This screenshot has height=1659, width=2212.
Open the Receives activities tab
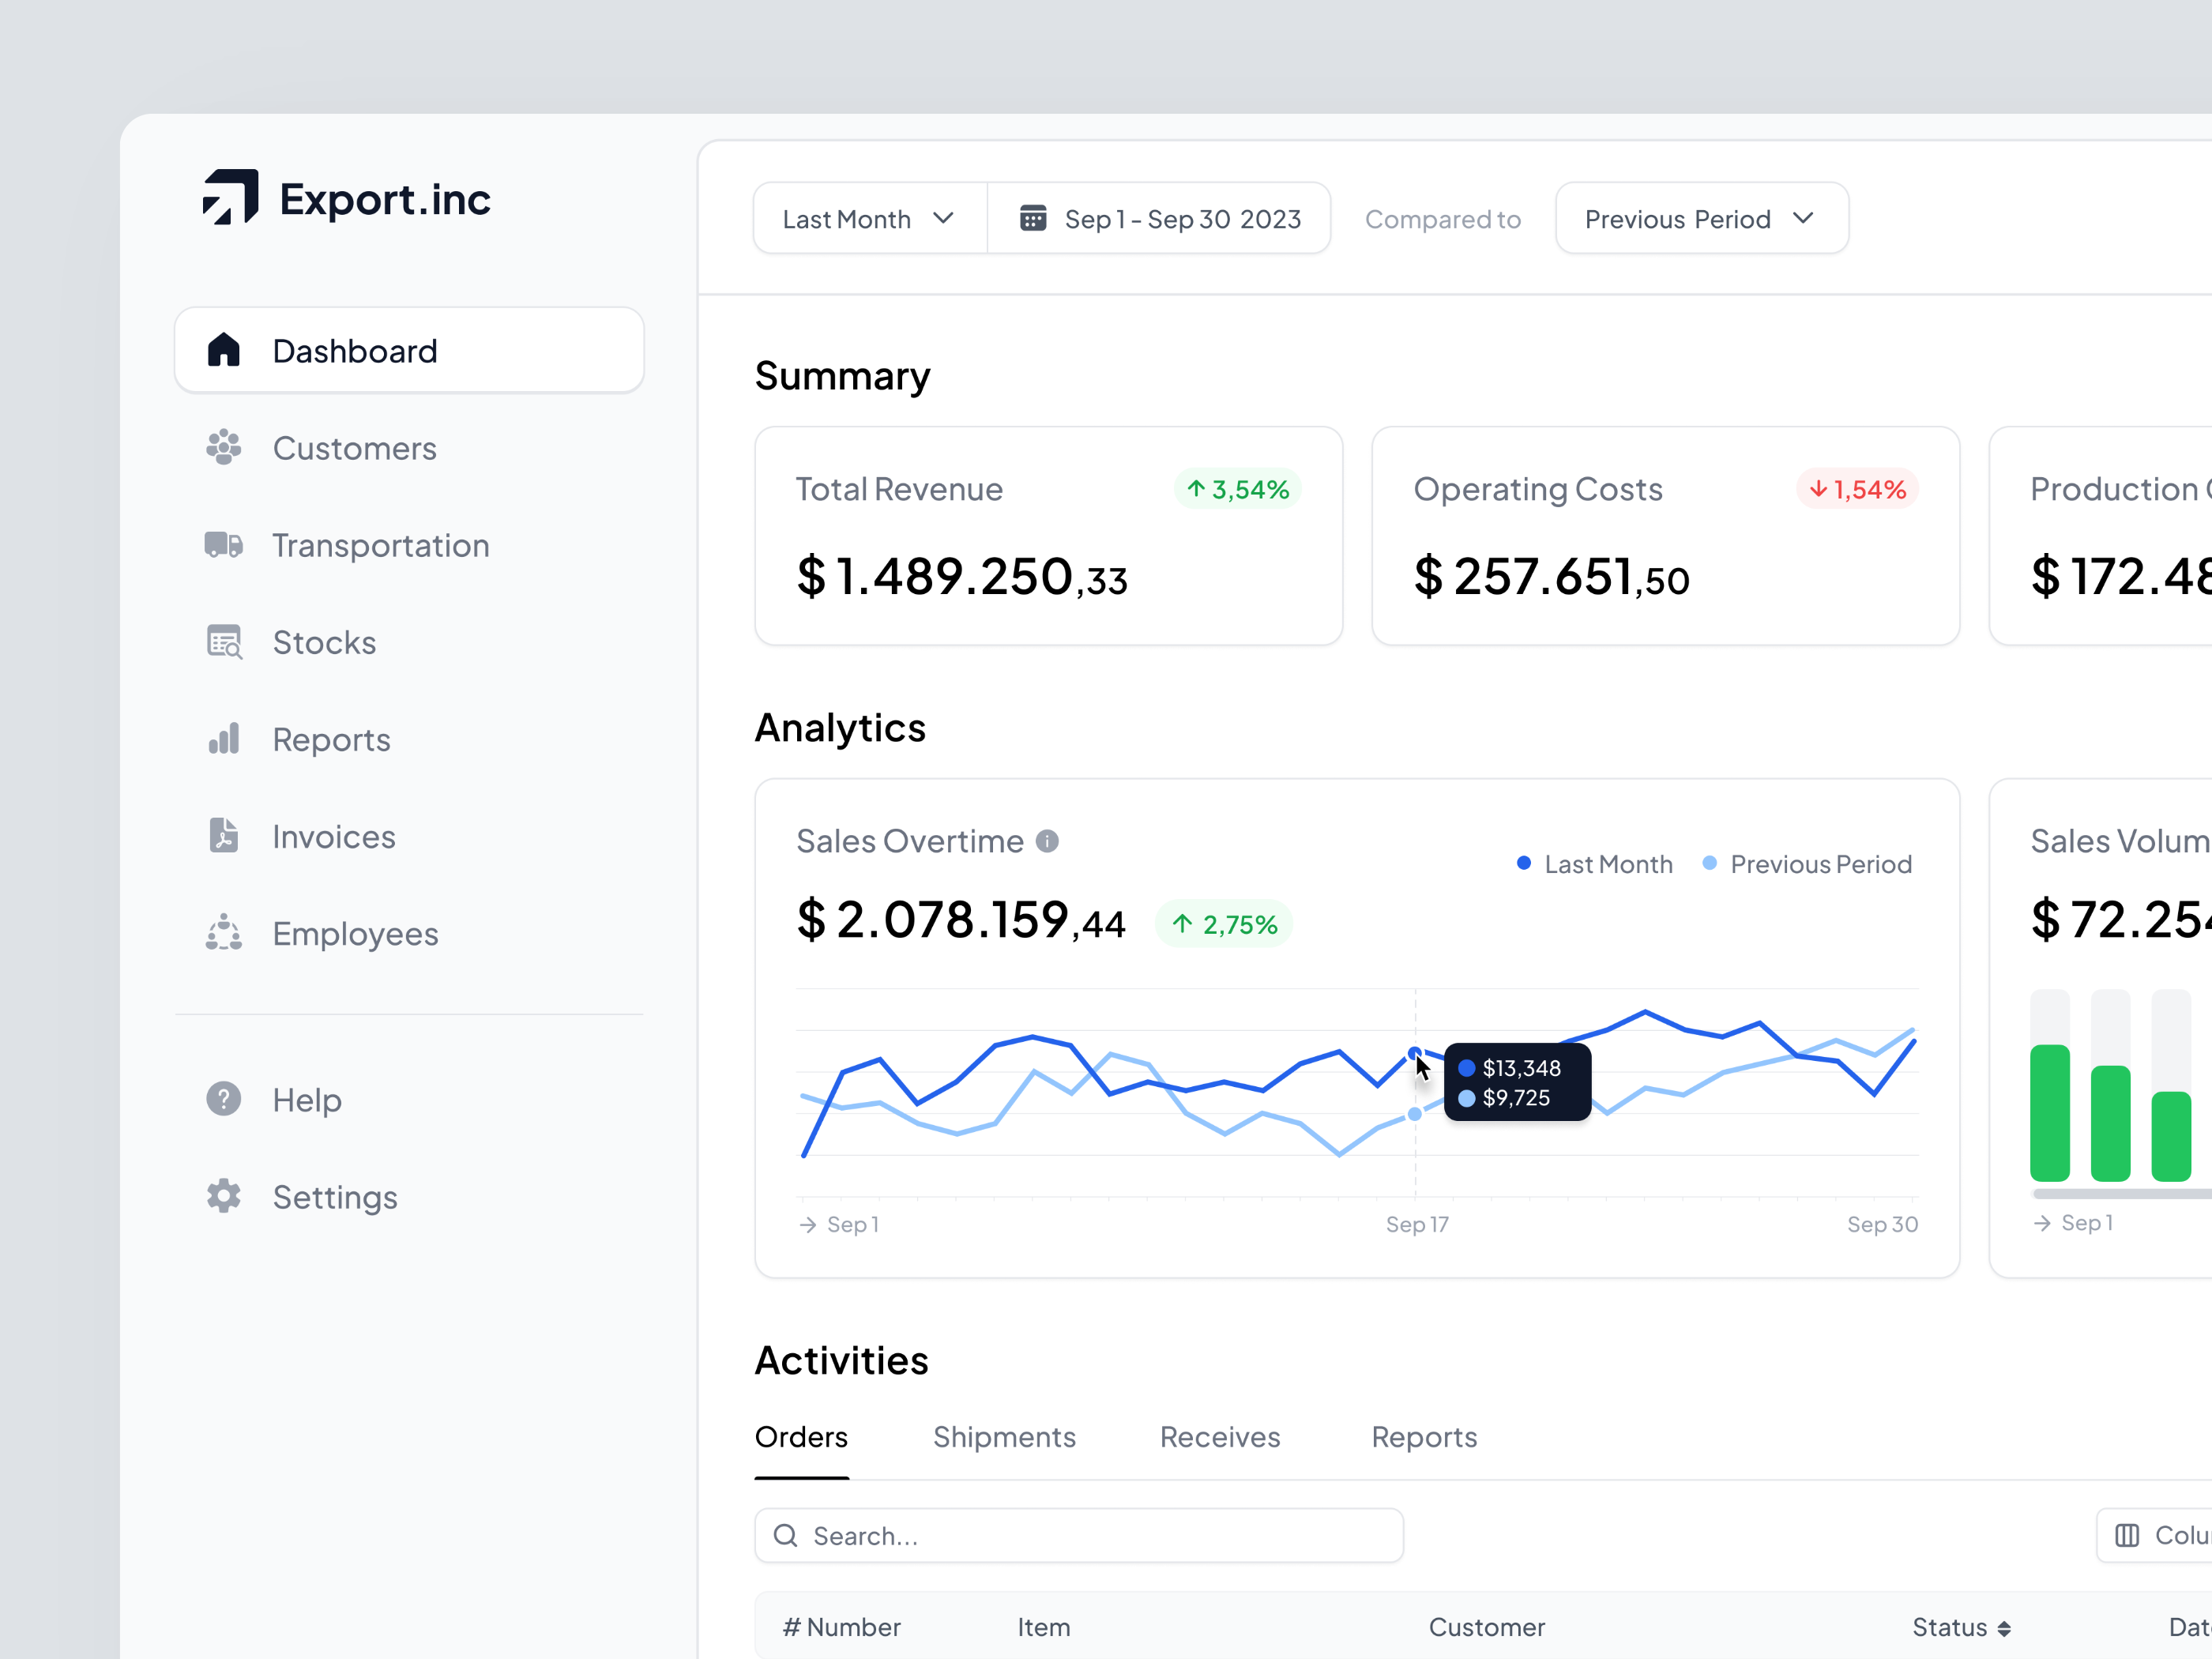(x=1220, y=1437)
